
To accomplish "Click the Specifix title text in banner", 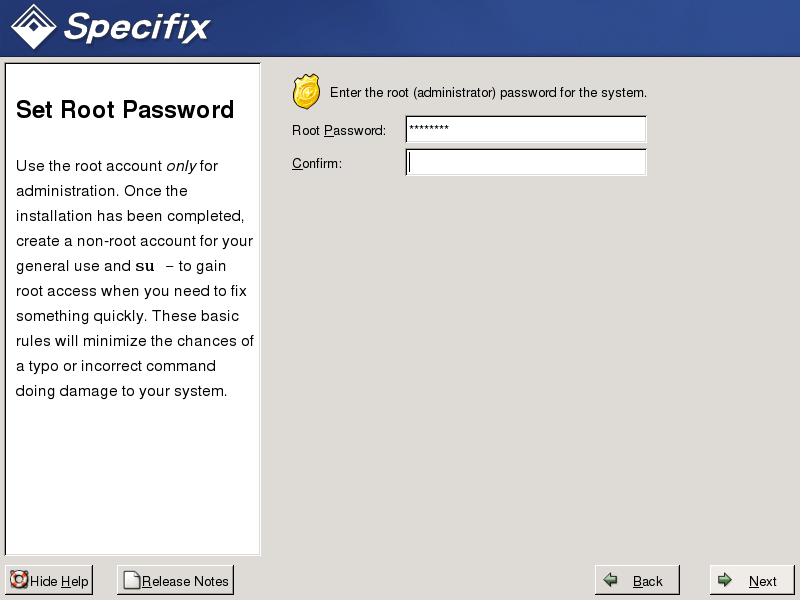I will tap(137, 27).
